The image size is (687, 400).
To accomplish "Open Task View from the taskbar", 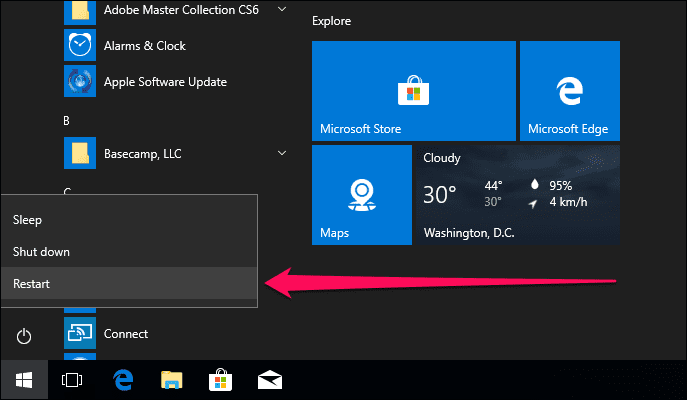I will (x=72, y=380).
